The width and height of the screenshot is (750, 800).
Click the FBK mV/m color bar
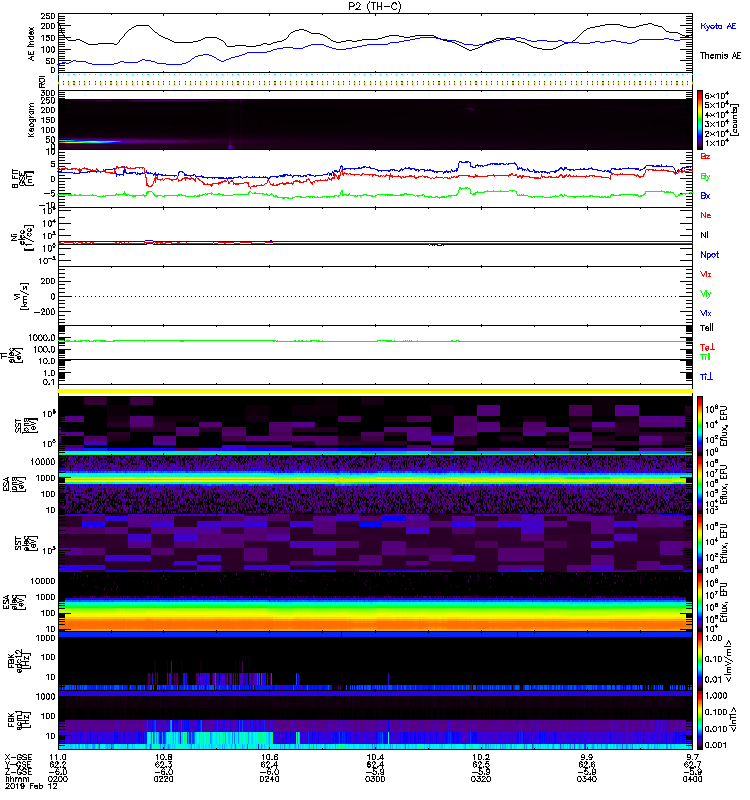700,661
